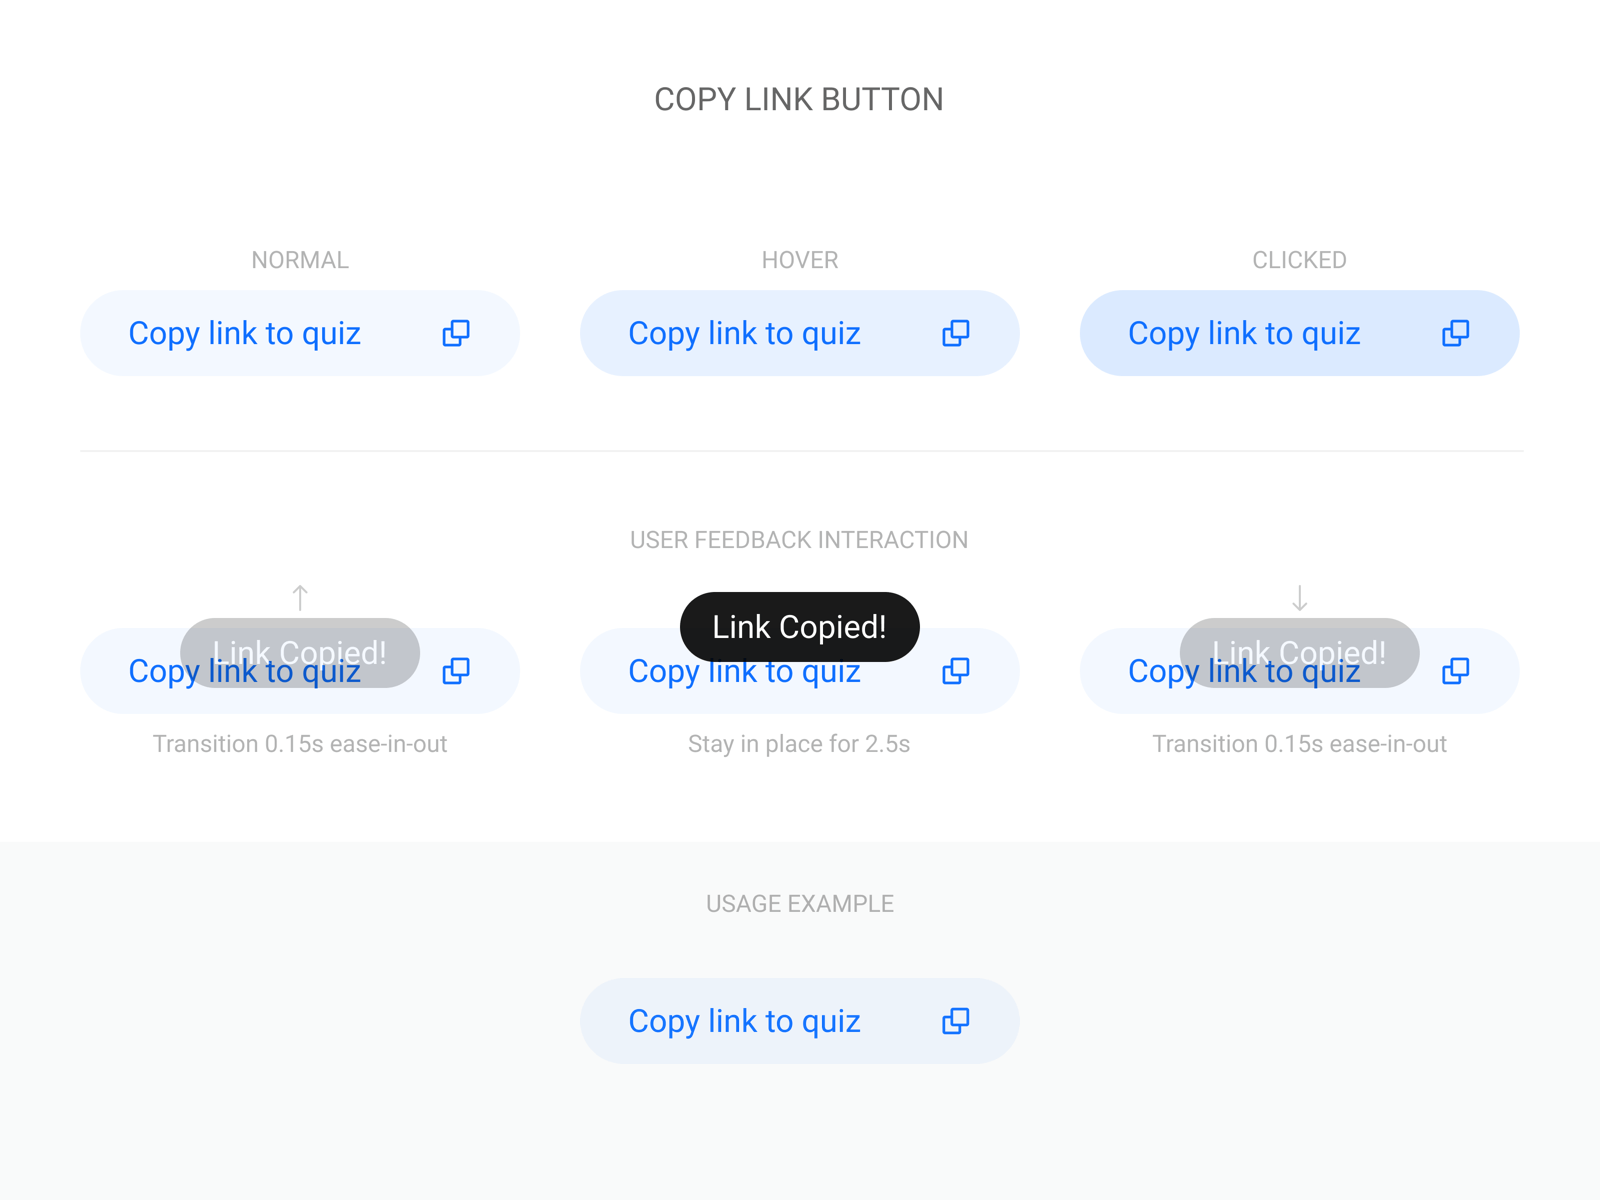Click the copy icon under the black Link Copied tooltip
Image resolution: width=1600 pixels, height=1200 pixels.
click(955, 671)
